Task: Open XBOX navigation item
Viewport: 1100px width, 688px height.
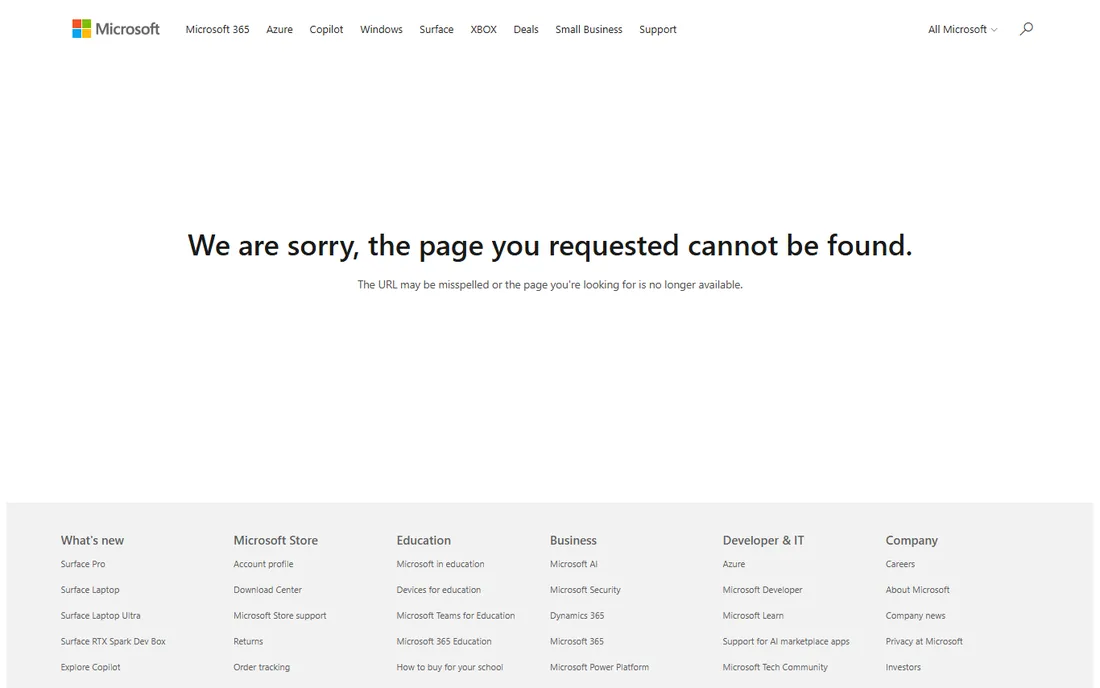Action: tap(483, 29)
